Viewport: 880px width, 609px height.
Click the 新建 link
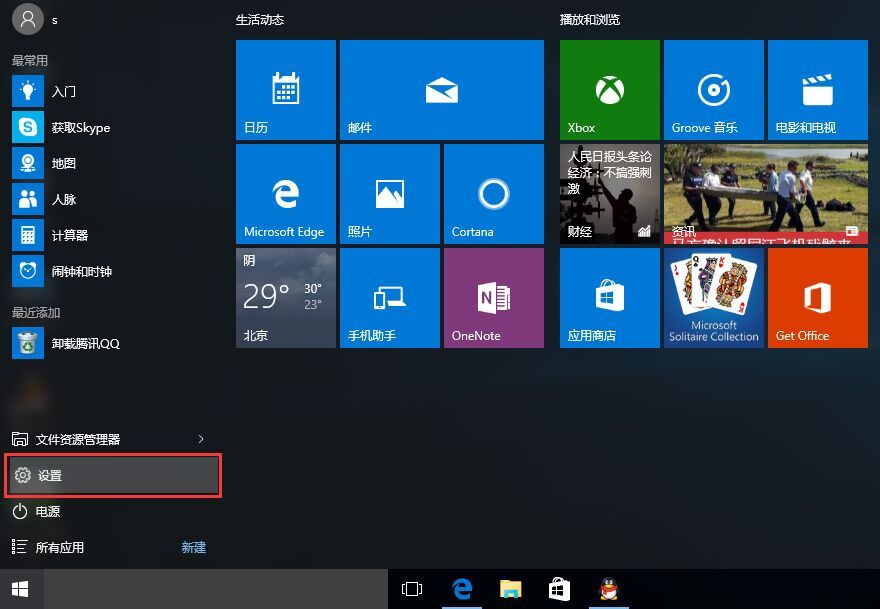(193, 547)
